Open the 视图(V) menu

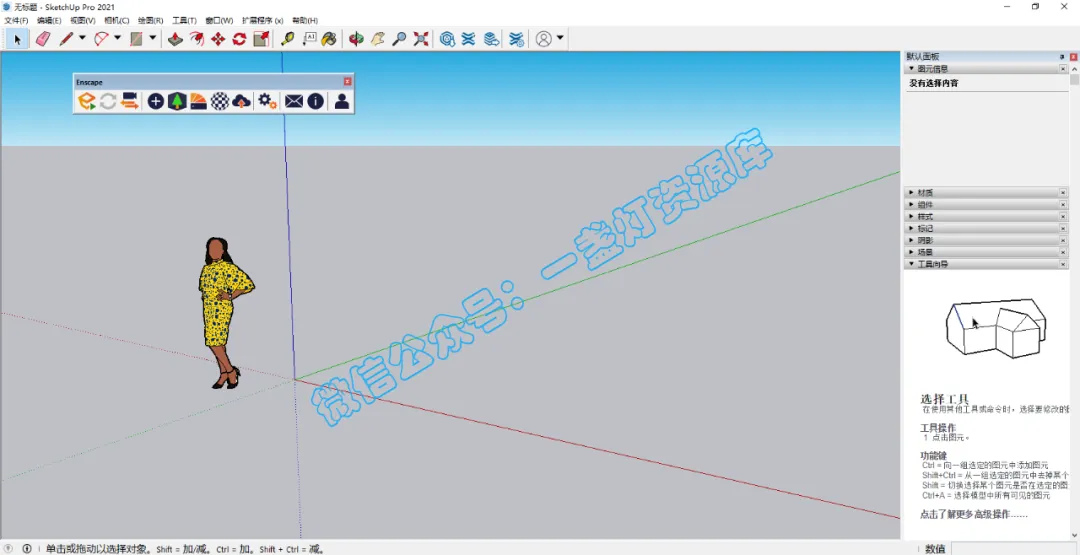tap(83, 21)
